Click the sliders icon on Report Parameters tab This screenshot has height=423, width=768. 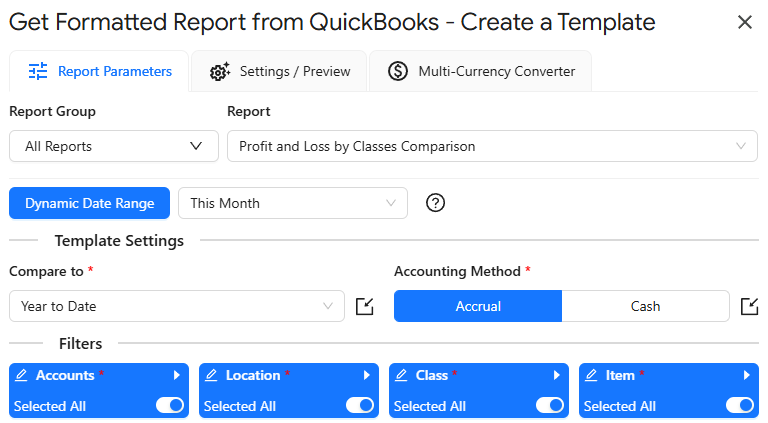[x=38, y=71]
